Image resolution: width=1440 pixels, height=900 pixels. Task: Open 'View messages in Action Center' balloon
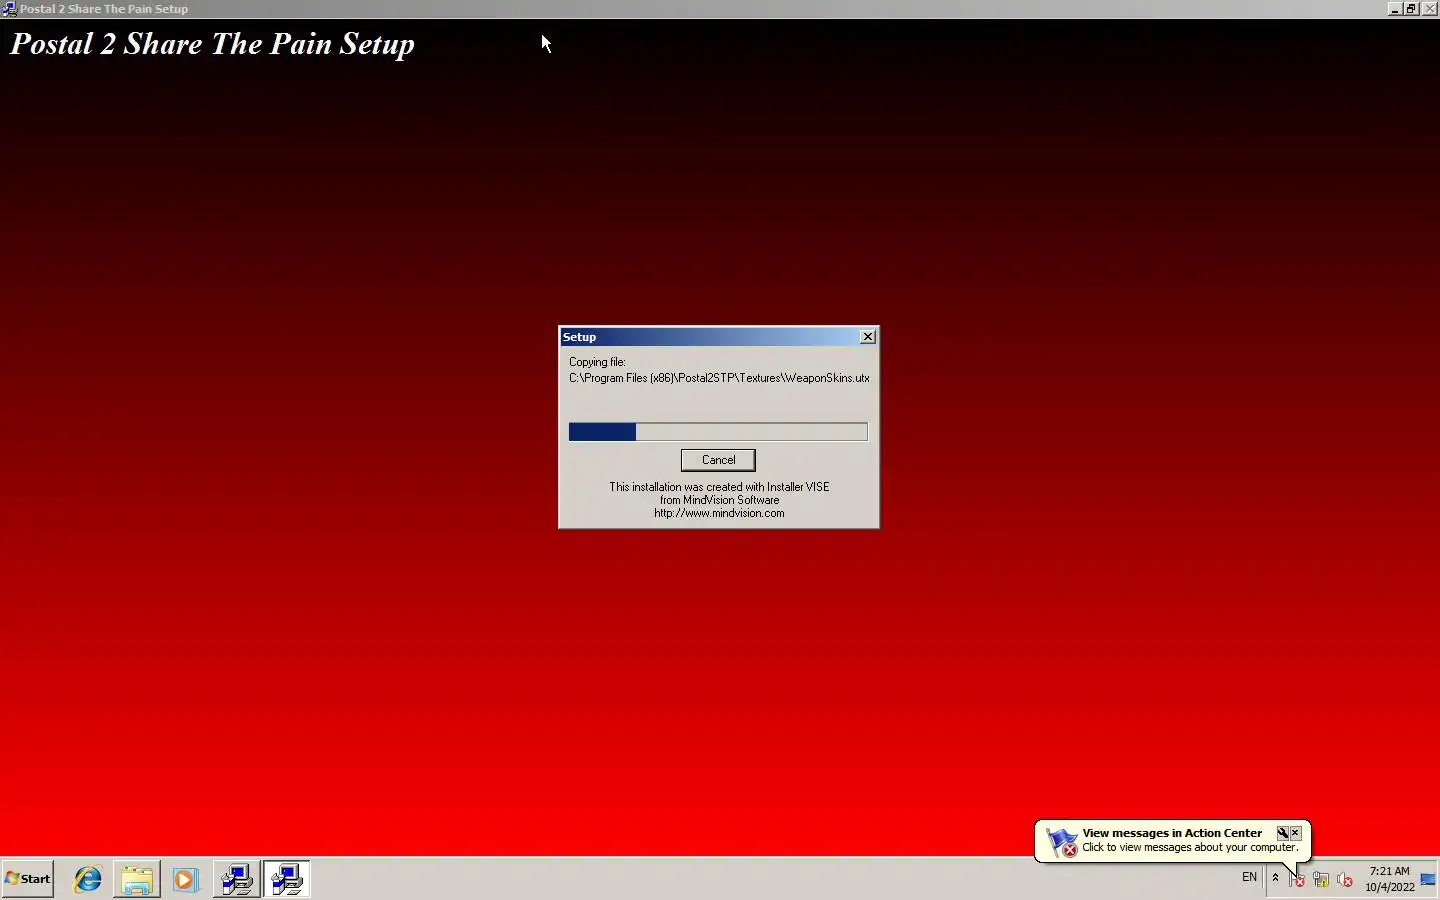(1172, 833)
